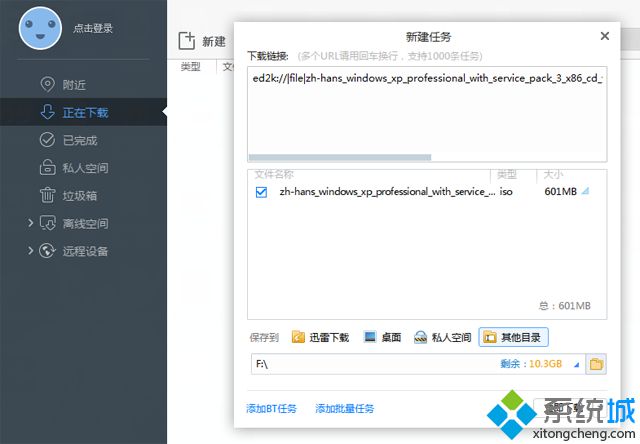The width and height of the screenshot is (640, 444).
Task: Click the 迅雷下载 folder icon
Action: [x=298, y=337]
